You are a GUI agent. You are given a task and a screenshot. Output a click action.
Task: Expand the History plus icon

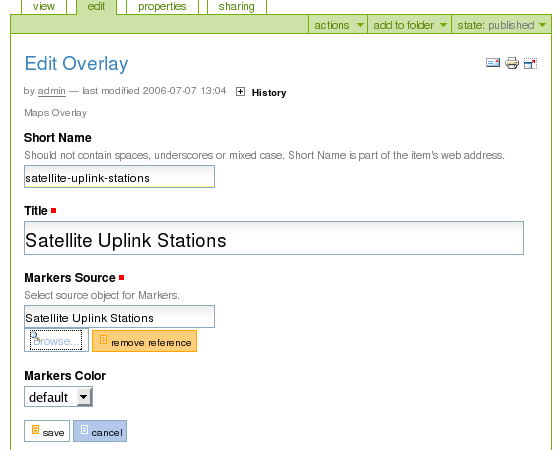coord(240,92)
